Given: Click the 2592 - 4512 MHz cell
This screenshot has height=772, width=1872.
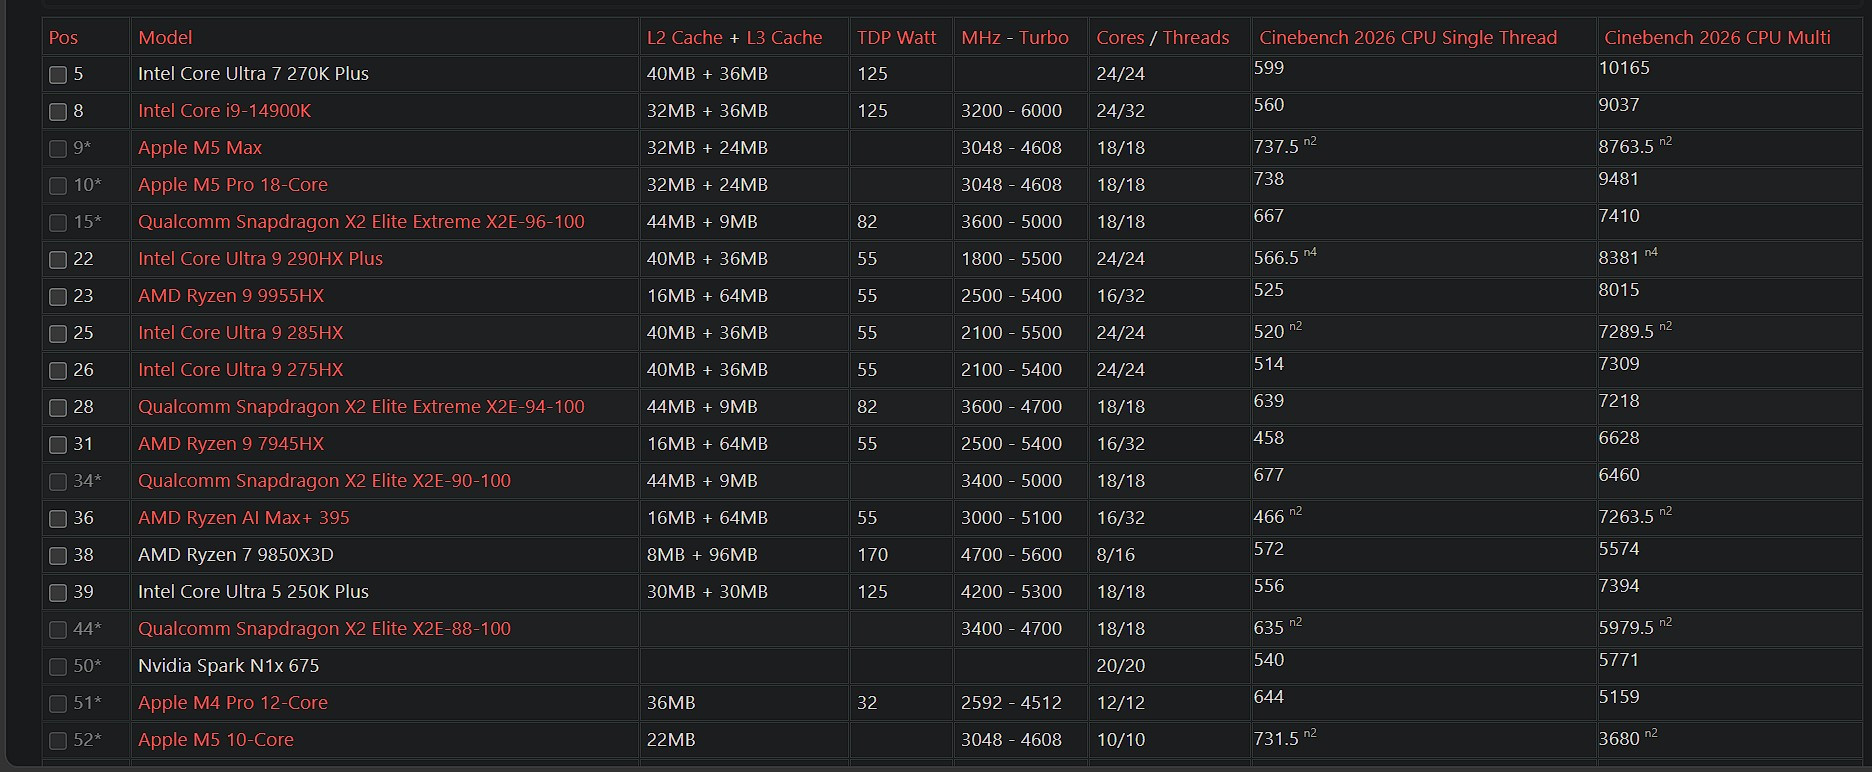Looking at the screenshot, I should (1011, 703).
